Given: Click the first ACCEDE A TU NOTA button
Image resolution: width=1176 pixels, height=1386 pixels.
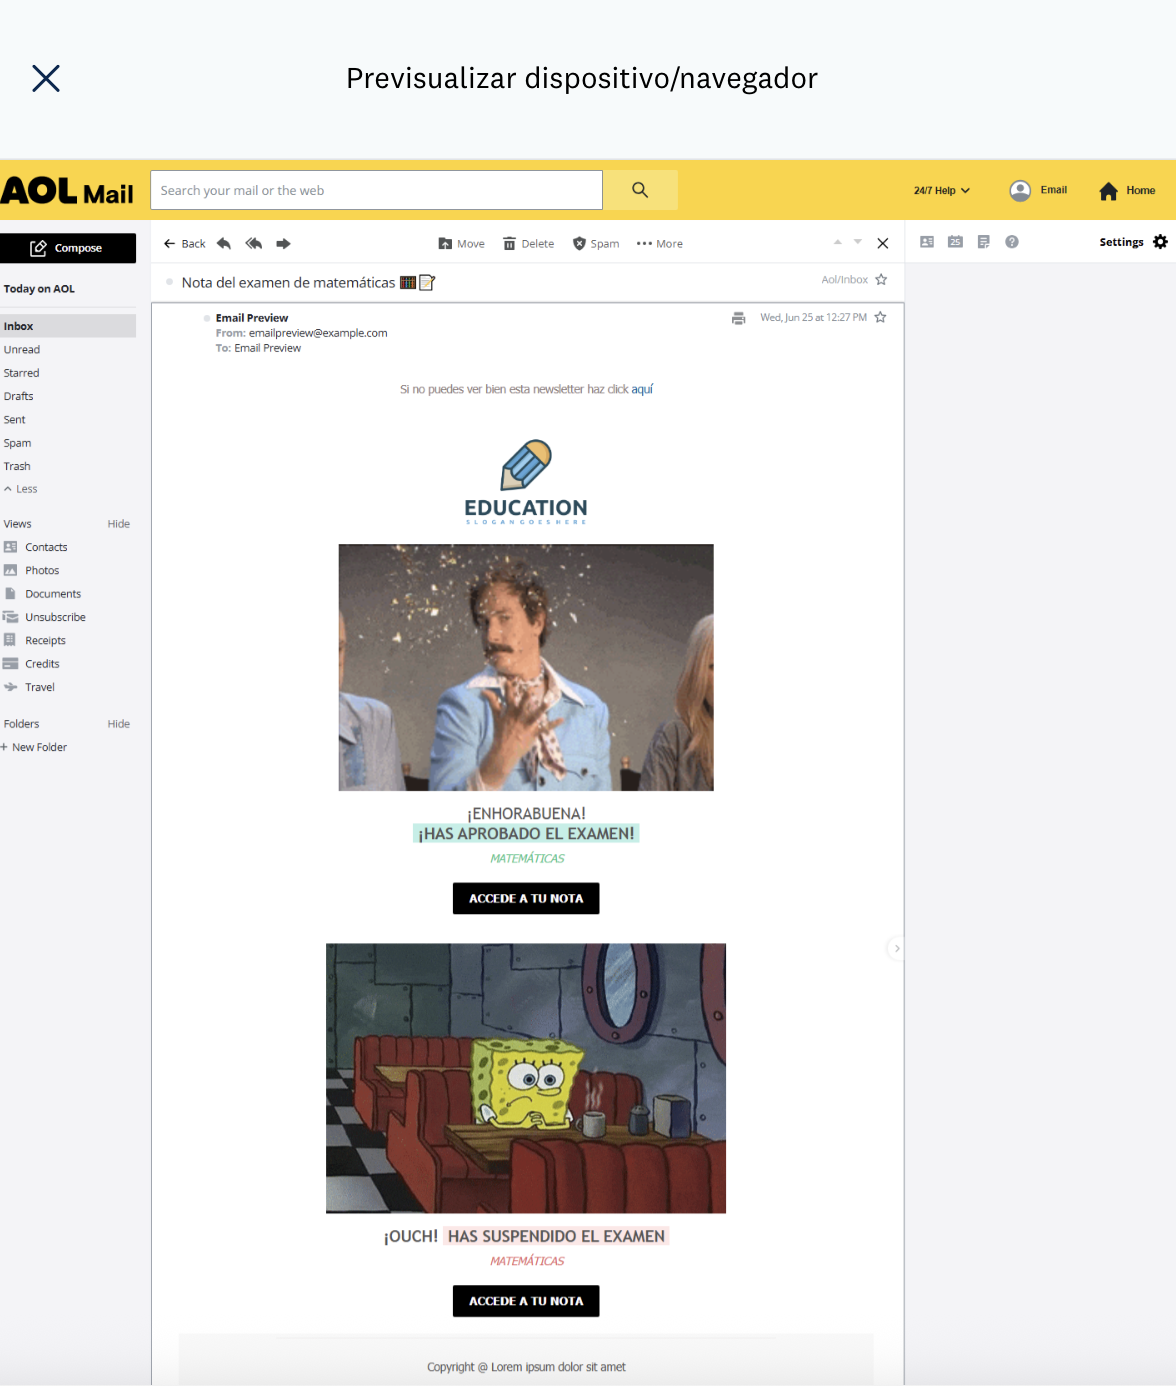Looking at the screenshot, I should click(x=526, y=898).
